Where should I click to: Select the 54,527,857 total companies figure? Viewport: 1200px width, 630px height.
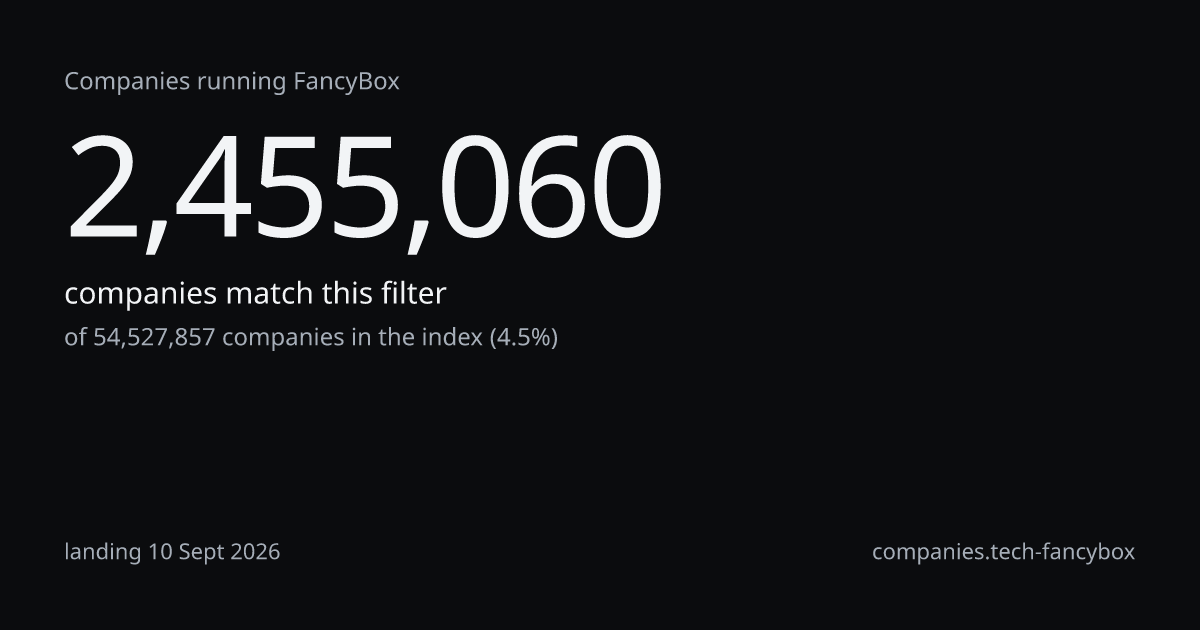point(154,338)
